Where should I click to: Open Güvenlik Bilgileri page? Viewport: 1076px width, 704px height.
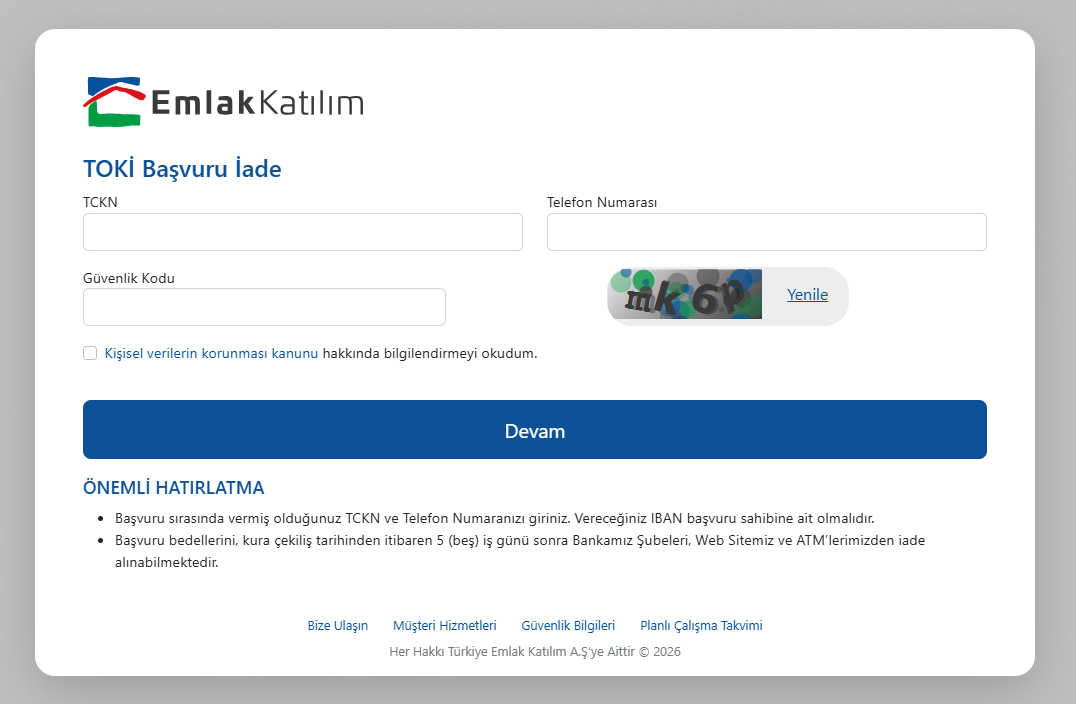568,626
